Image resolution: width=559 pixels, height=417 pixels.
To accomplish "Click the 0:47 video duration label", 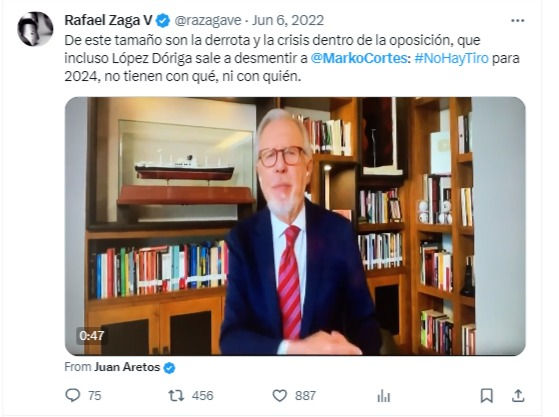I will pyautogui.click(x=92, y=335).
